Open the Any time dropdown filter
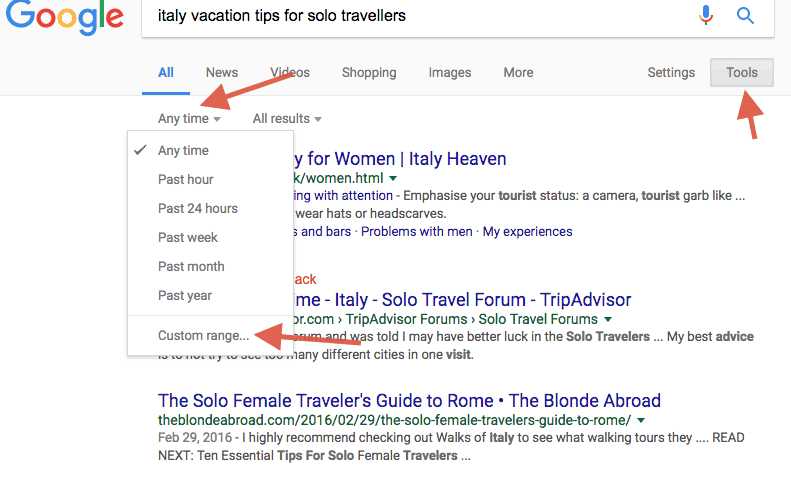791x483 pixels. click(x=189, y=119)
